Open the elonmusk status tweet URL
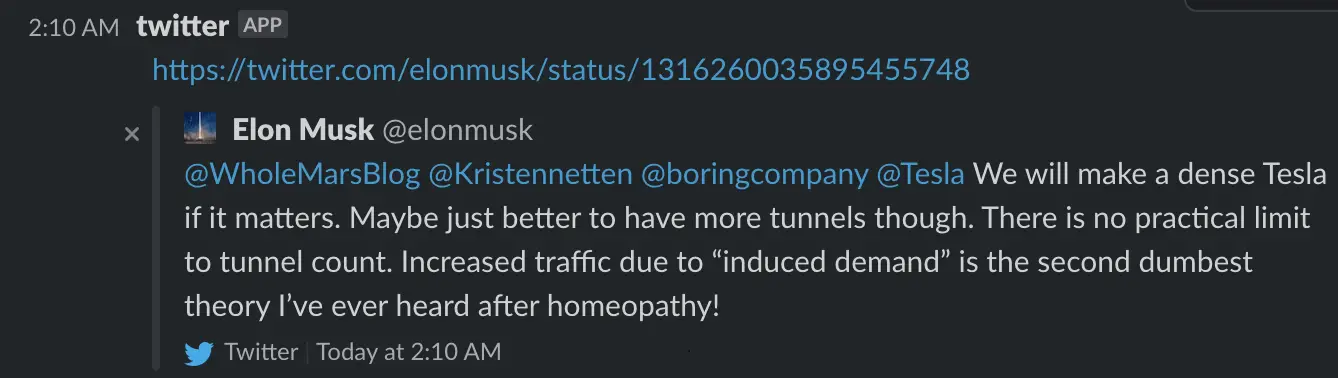This screenshot has width=1338, height=378. pyautogui.click(x=561, y=70)
